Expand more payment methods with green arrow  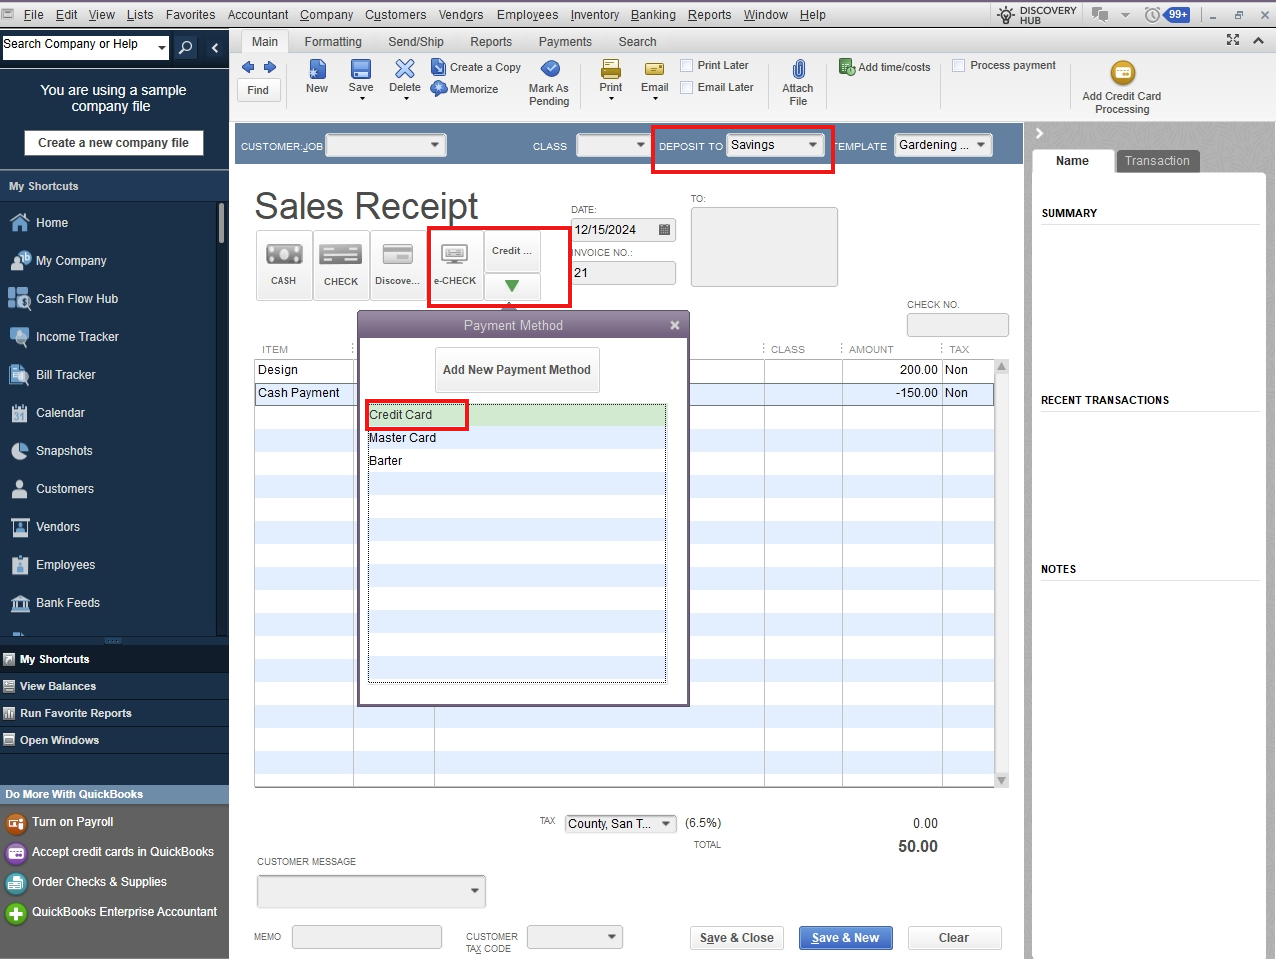tap(512, 286)
